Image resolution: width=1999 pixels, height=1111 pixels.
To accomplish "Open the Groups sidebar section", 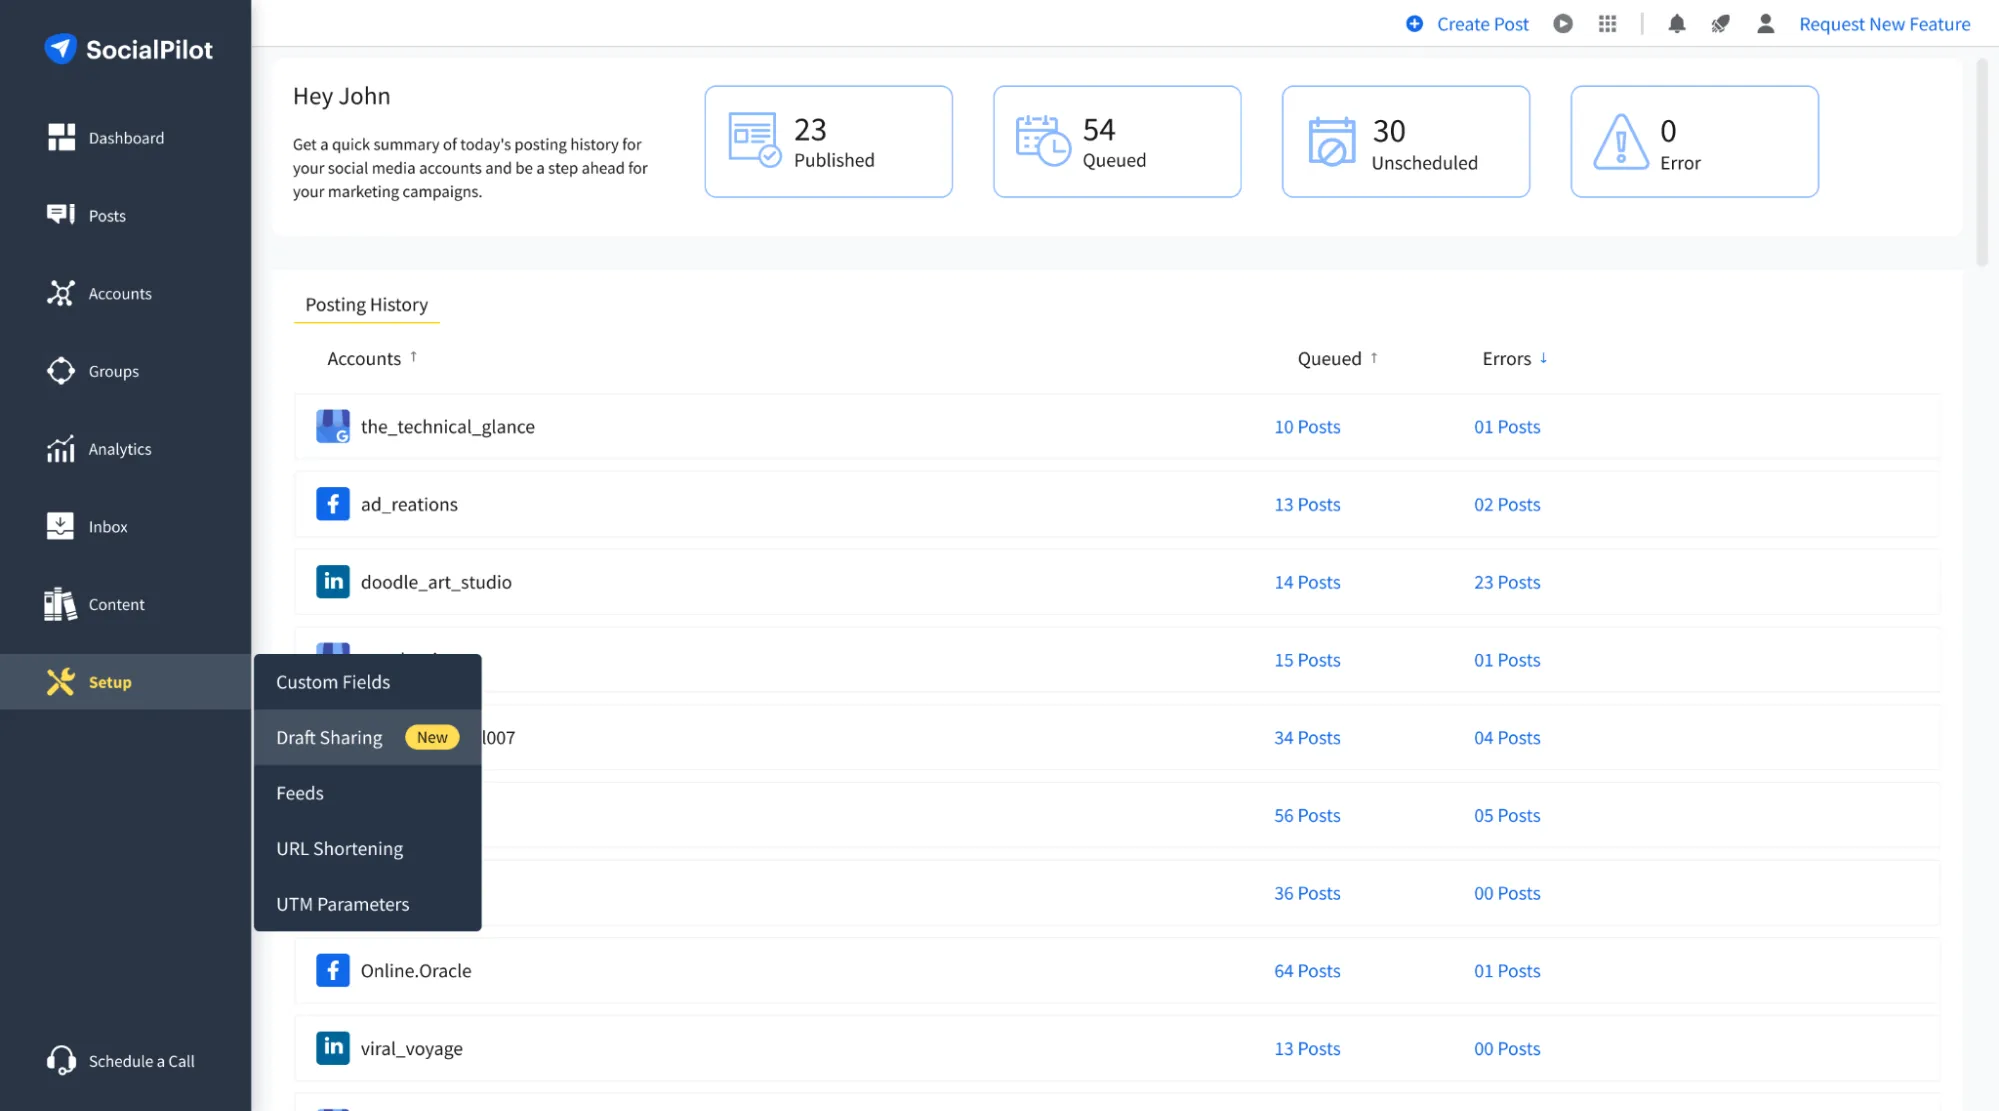I will [x=113, y=371].
